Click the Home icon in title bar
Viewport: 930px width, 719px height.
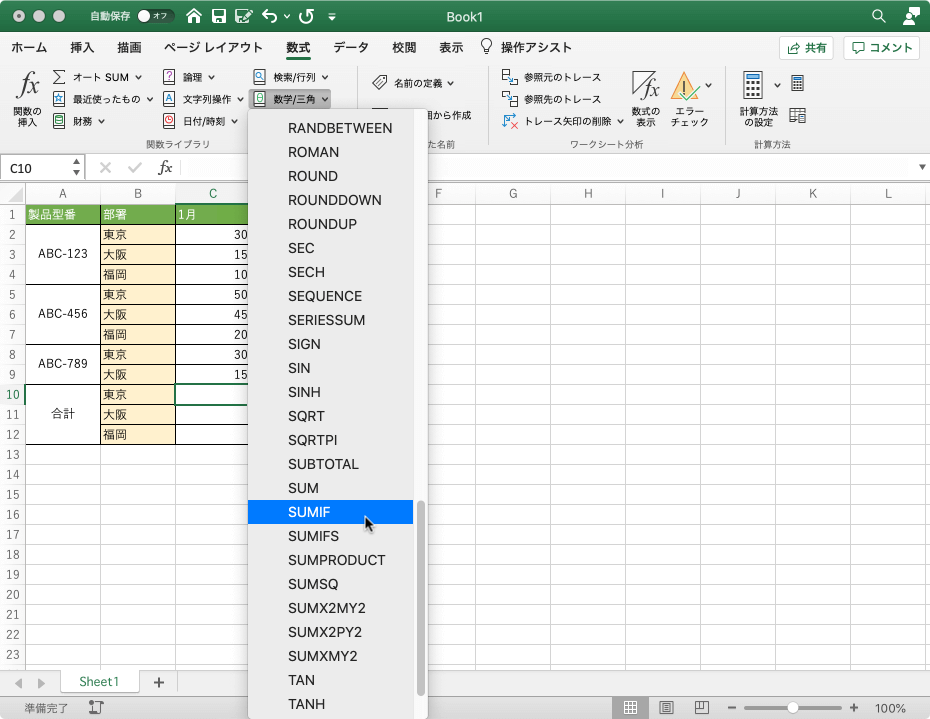[x=193, y=16]
